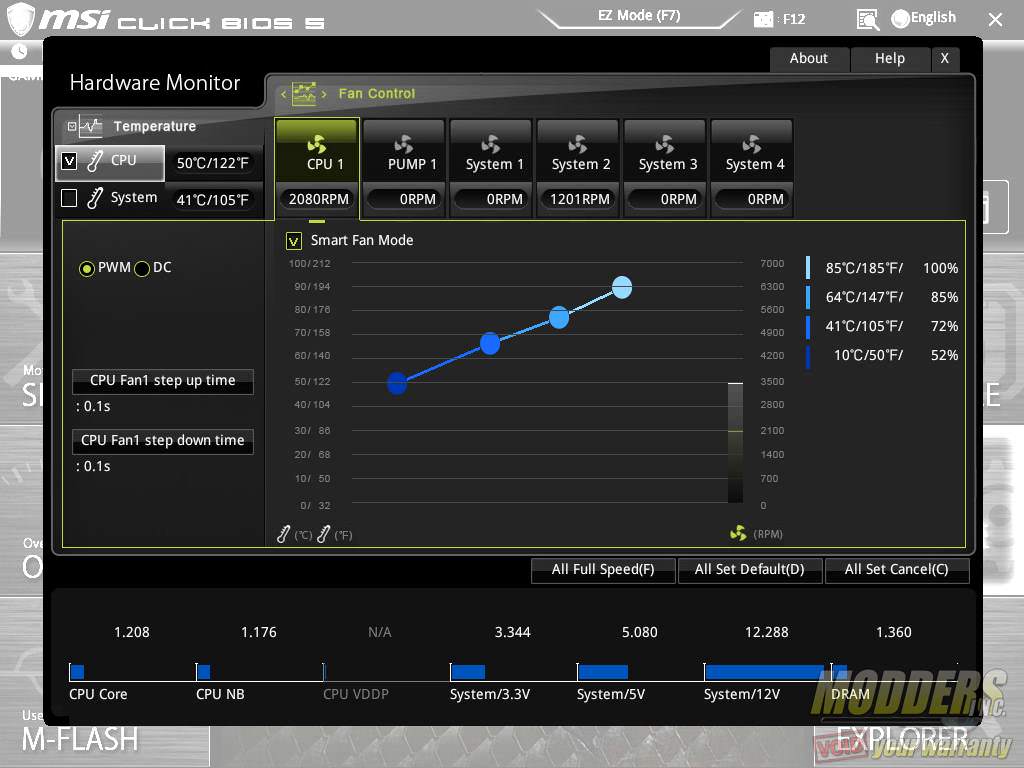Click the Fan Control graph icon

tap(304, 93)
